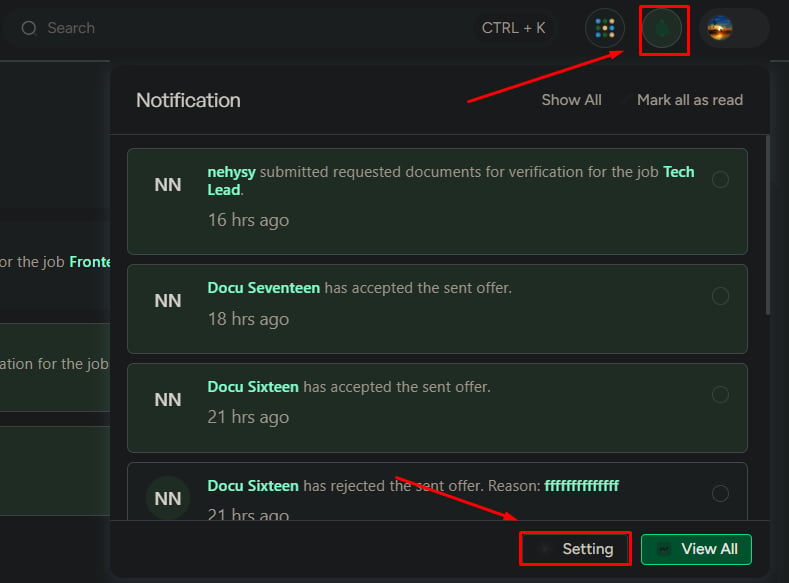Click the 16 hrs ago timestamp
This screenshot has width=789, height=583.
tap(248, 220)
